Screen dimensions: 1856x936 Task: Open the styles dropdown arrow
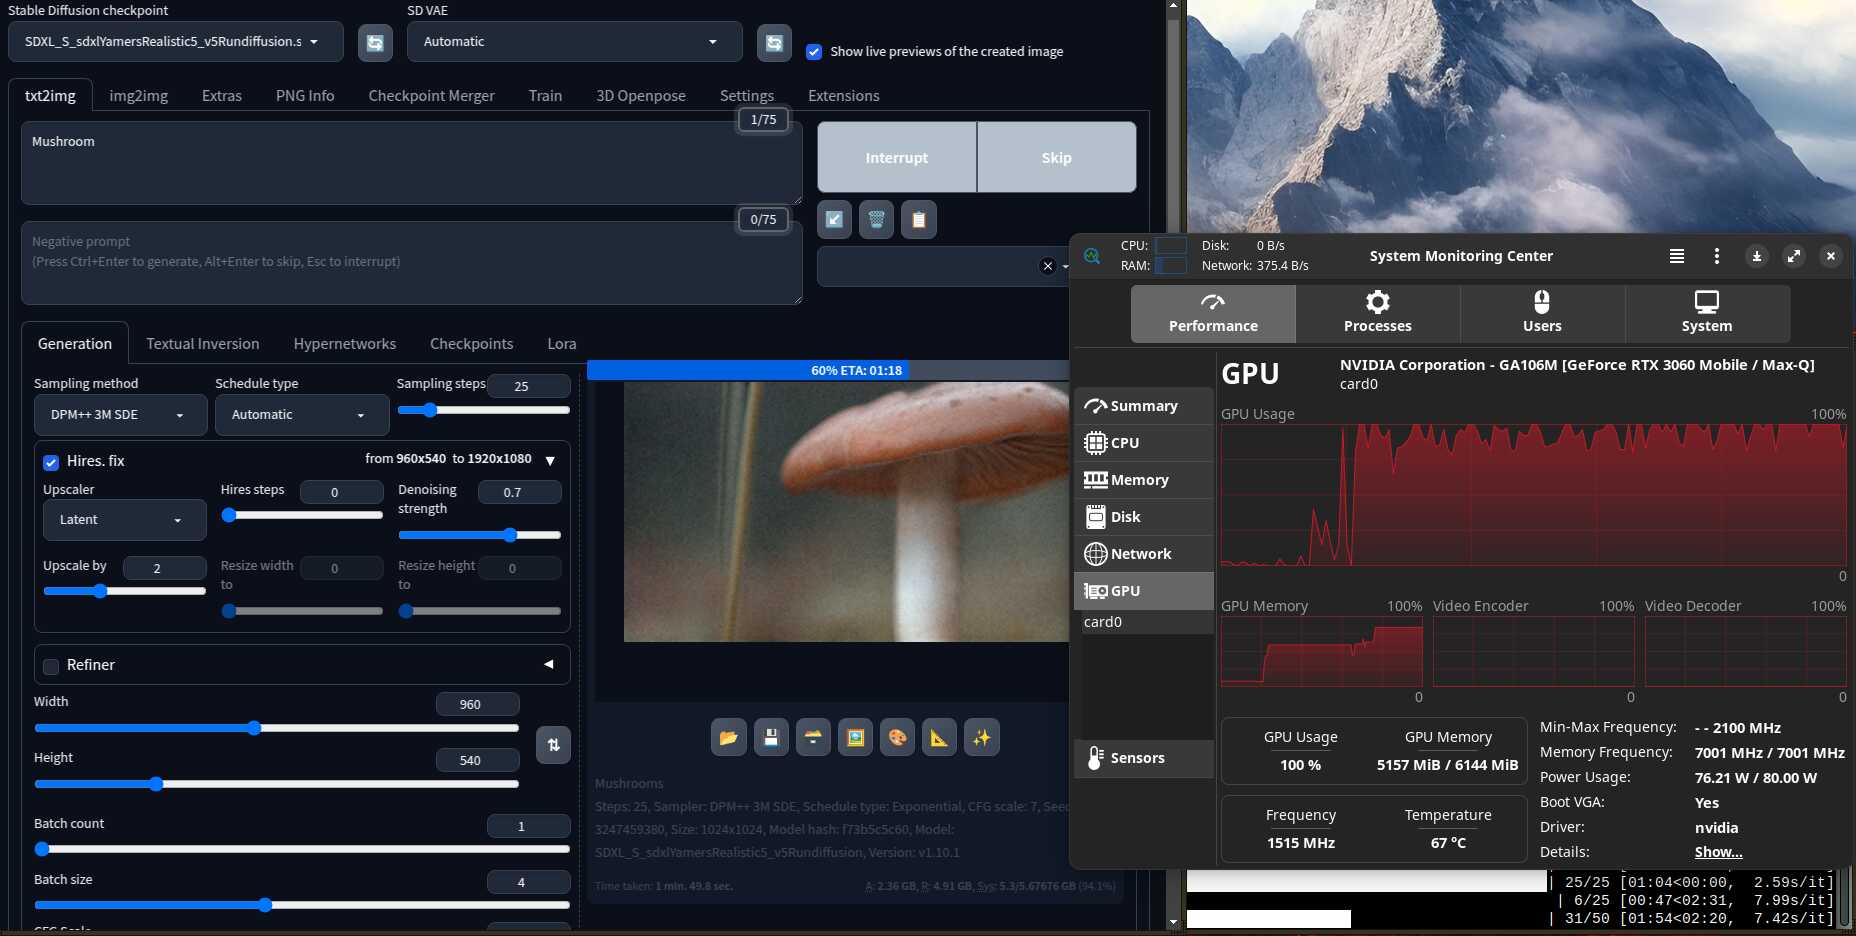click(x=1065, y=267)
